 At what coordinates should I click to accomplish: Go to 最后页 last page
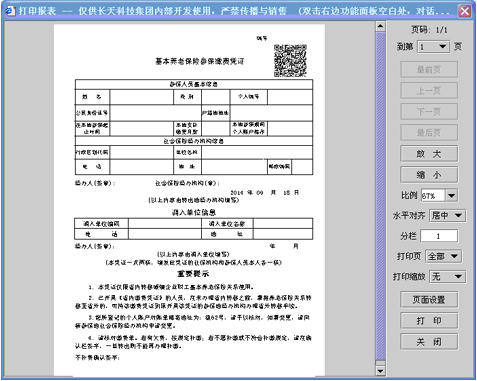coord(429,133)
